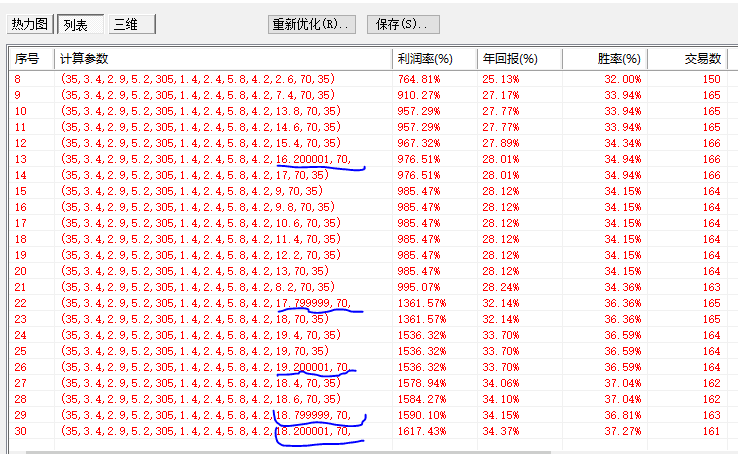
Task: Click the 保存(S).. button
Action: click(x=403, y=24)
